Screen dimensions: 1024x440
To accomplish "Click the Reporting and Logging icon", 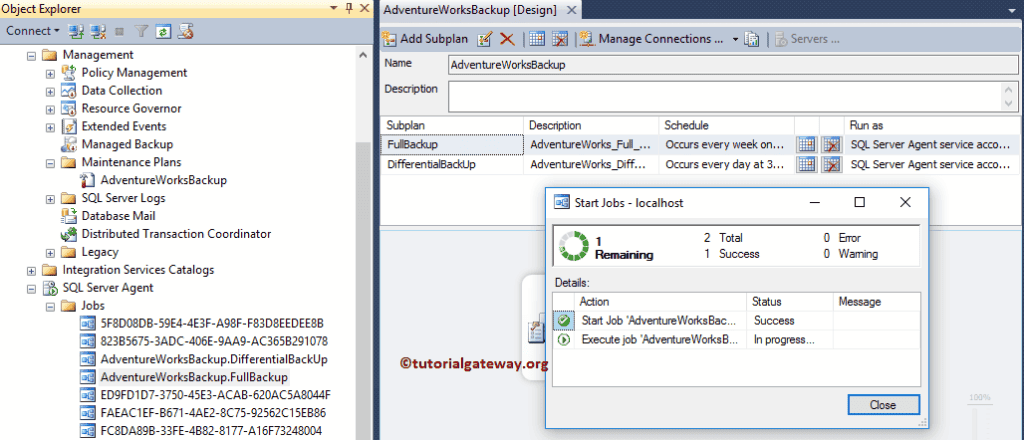I will [x=751, y=39].
